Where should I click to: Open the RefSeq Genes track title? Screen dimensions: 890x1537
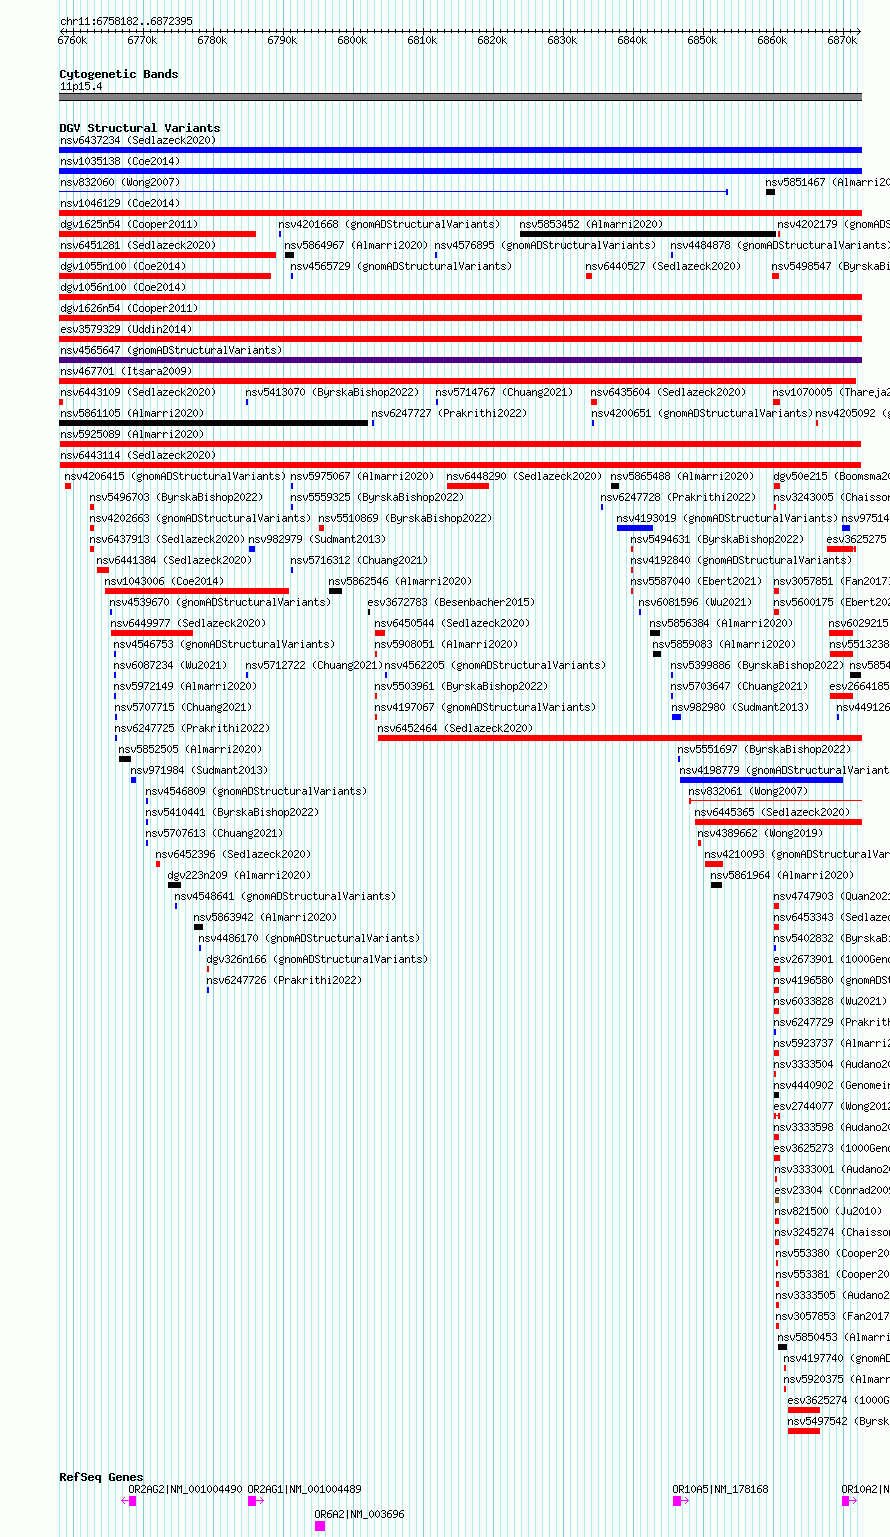point(101,1477)
